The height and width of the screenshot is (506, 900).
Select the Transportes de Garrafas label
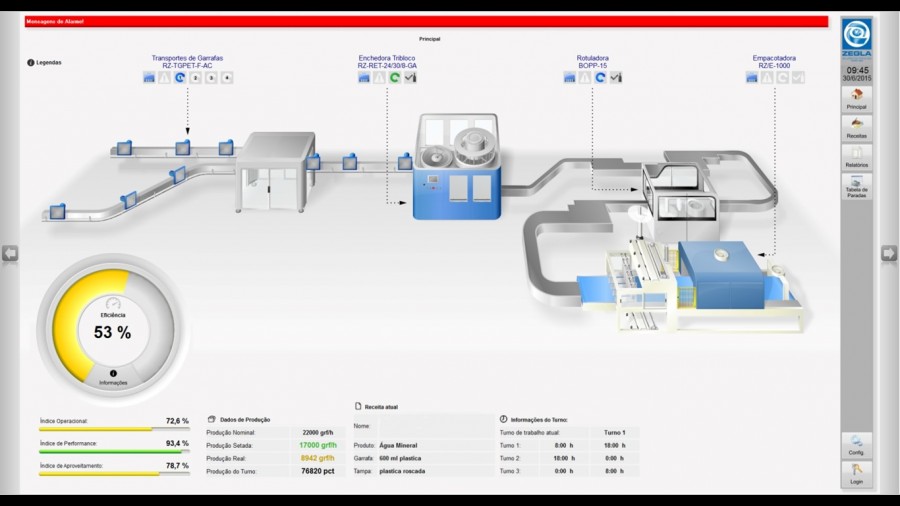coord(187,62)
